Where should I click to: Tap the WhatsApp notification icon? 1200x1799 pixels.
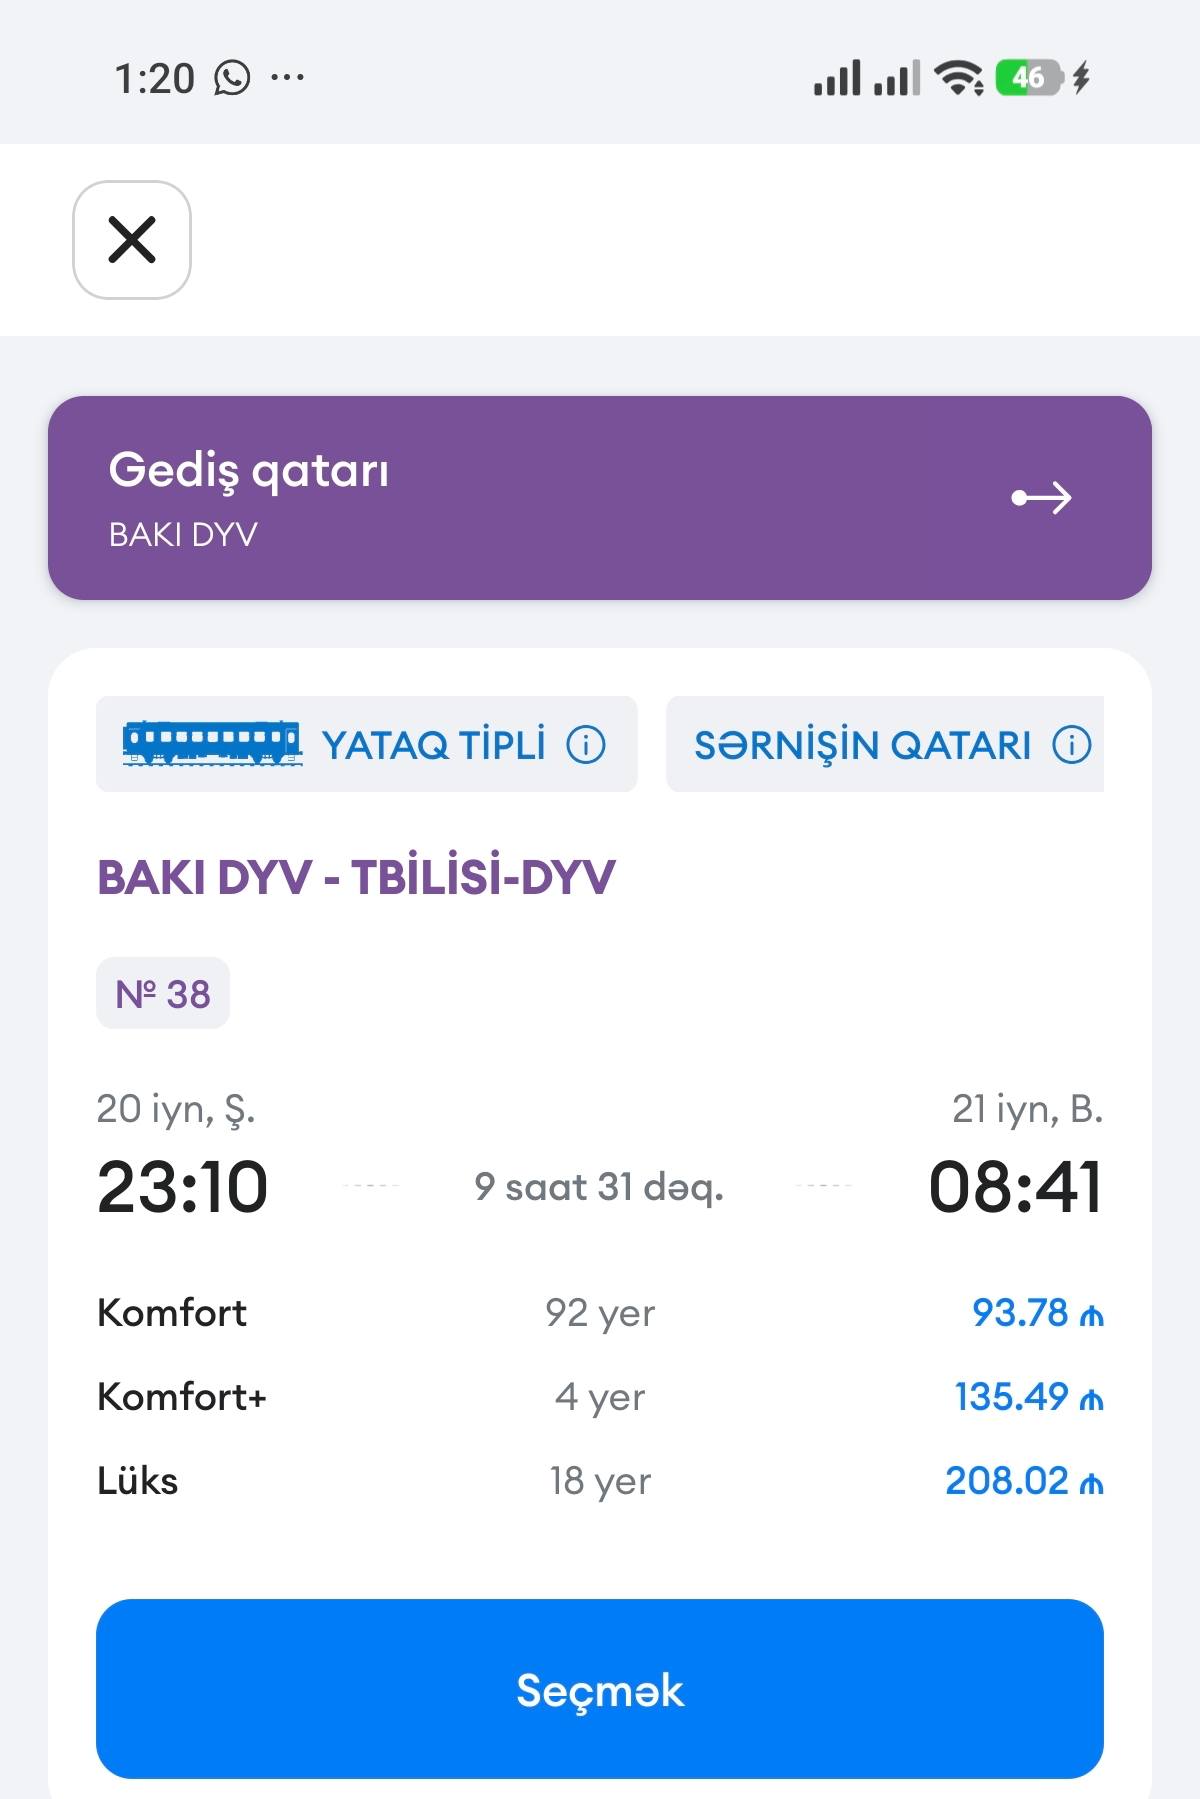tap(232, 78)
